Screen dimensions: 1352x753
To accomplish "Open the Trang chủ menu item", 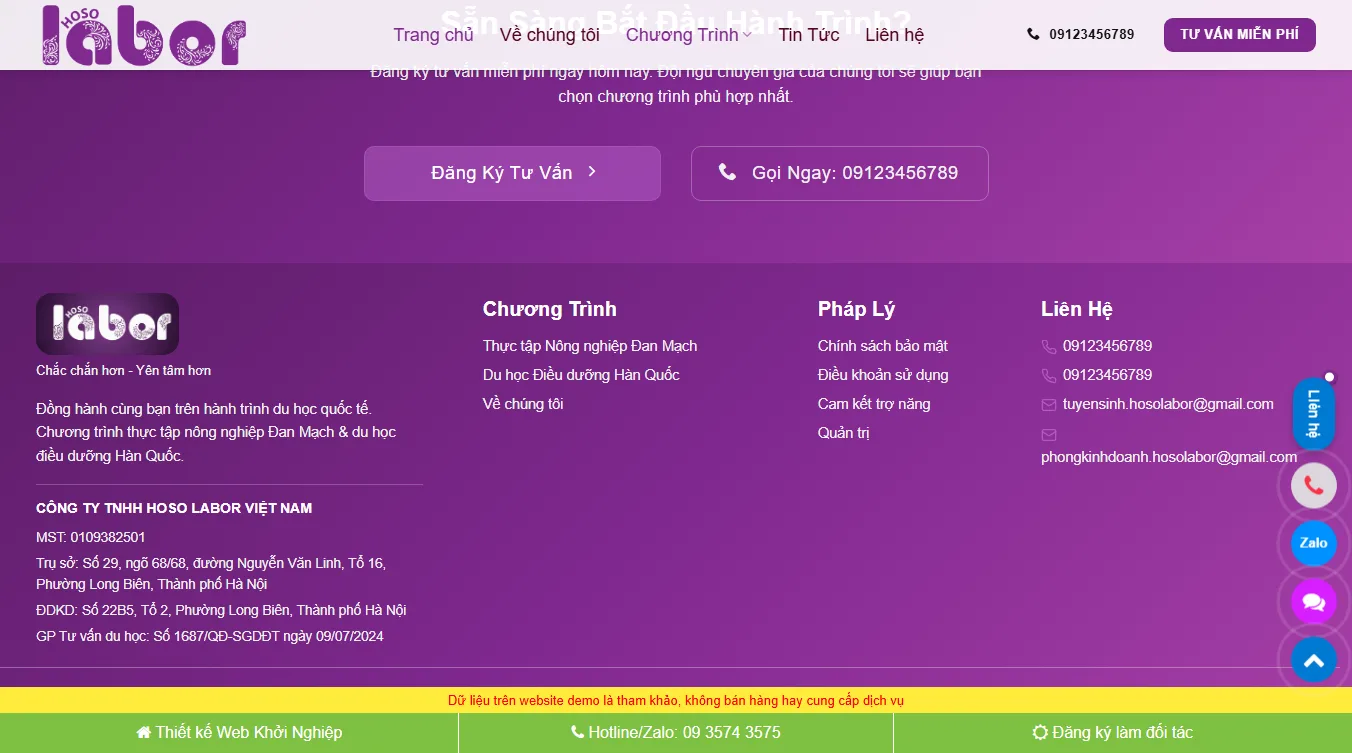I will point(433,35).
